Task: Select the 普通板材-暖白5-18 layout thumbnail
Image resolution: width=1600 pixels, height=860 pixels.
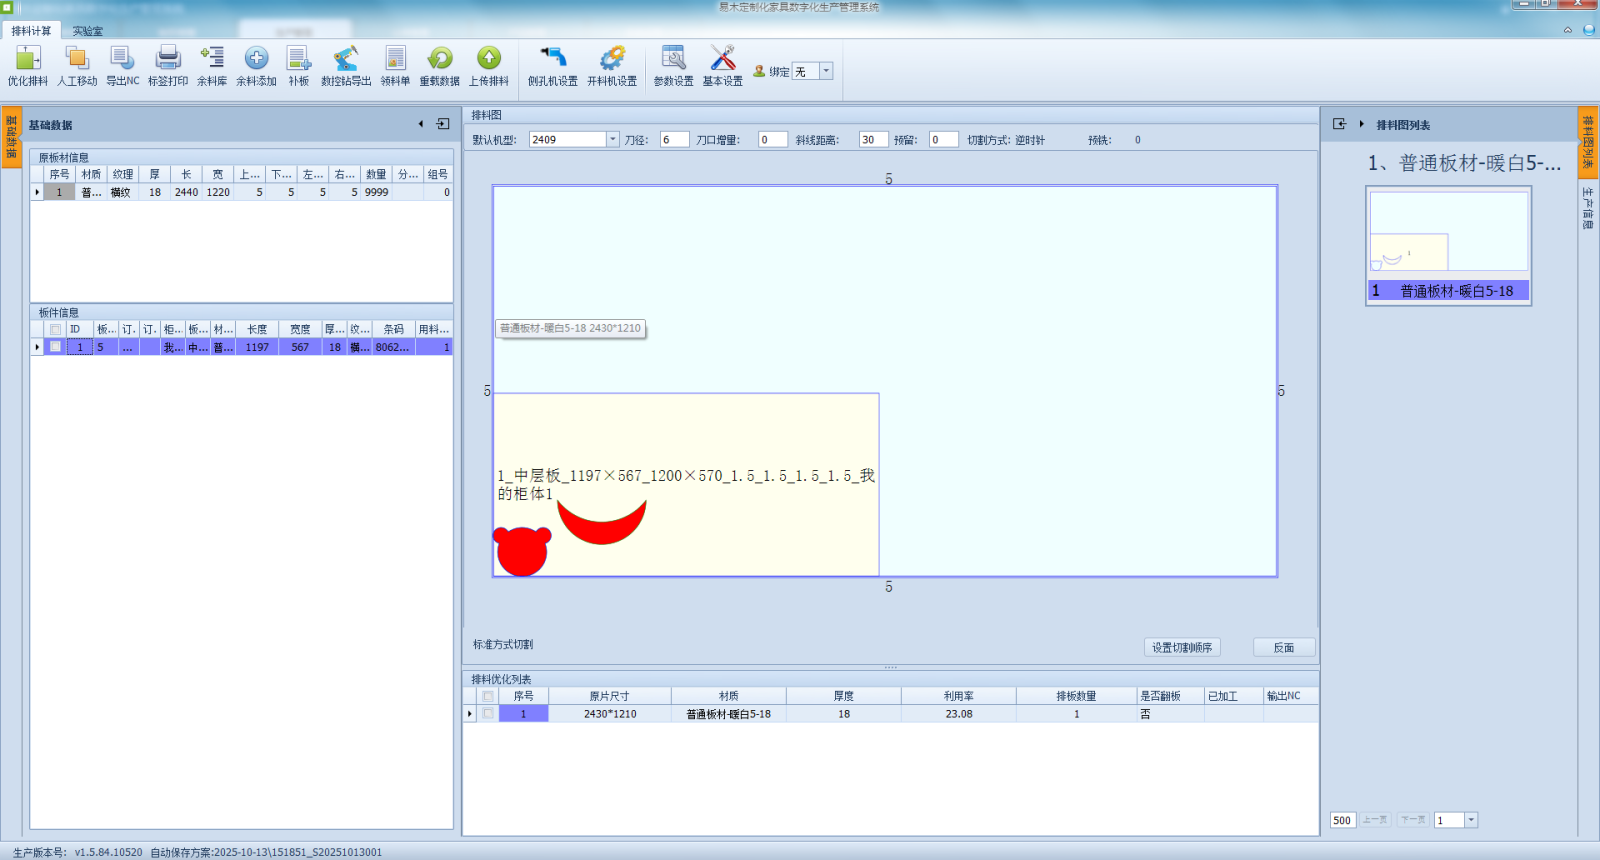Action: (1448, 245)
